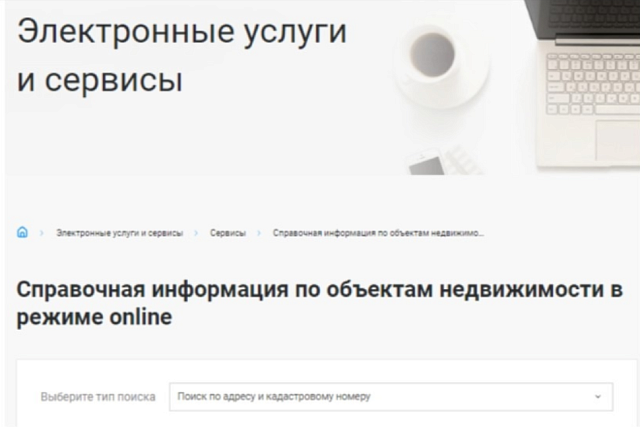The height and width of the screenshot is (427, 640).
Task: Click the 'Справочная информация по объектам недвижимости' heading
Action: (x=320, y=303)
